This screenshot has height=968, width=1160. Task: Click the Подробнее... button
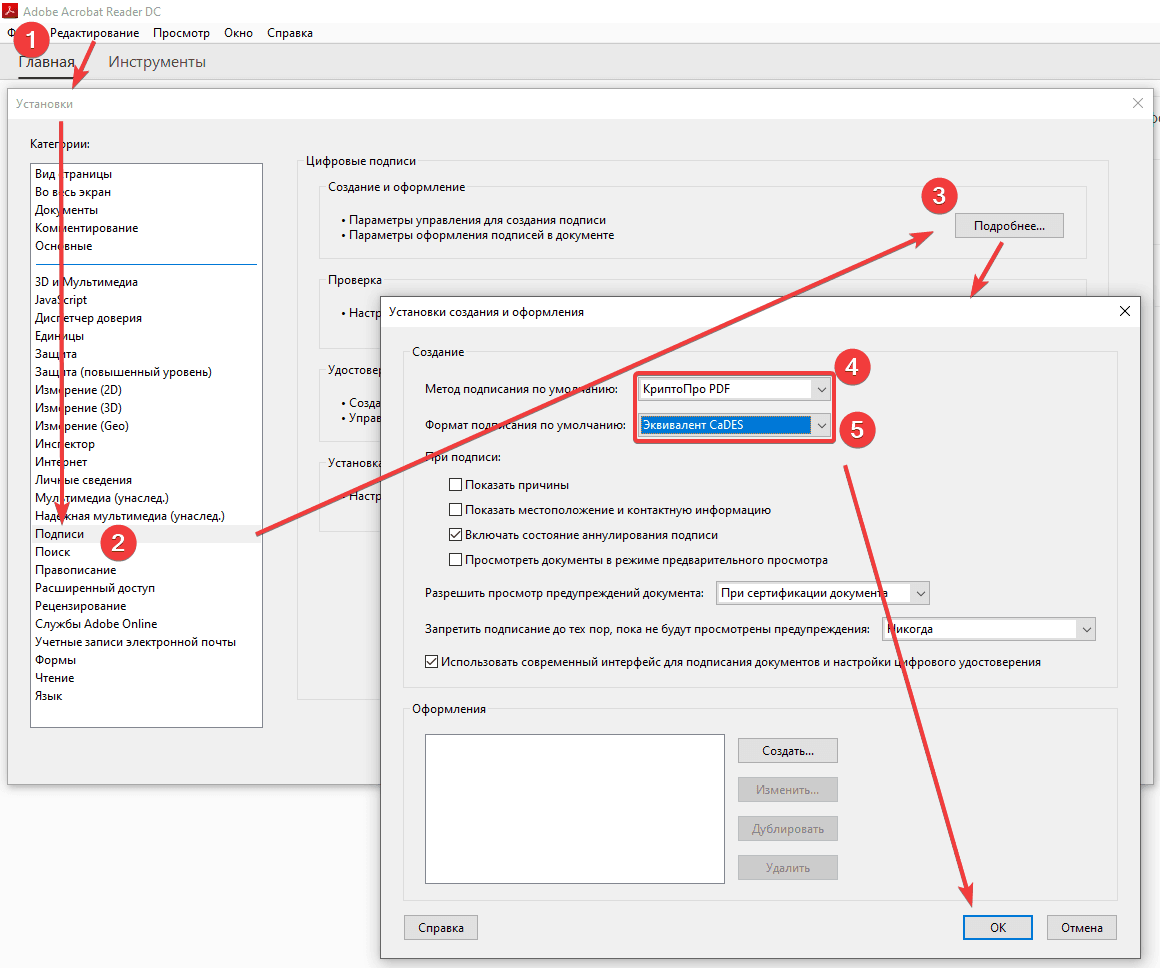coord(1009,226)
